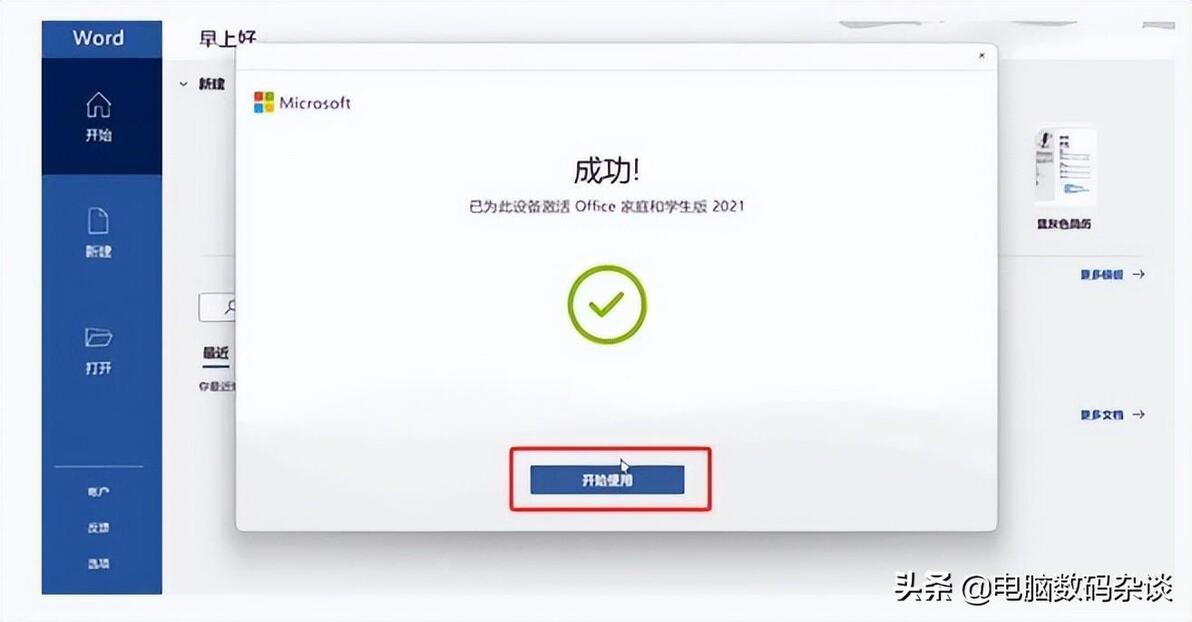
Task: Open 反馈 in the sidebar bottom menu
Action: point(98,528)
